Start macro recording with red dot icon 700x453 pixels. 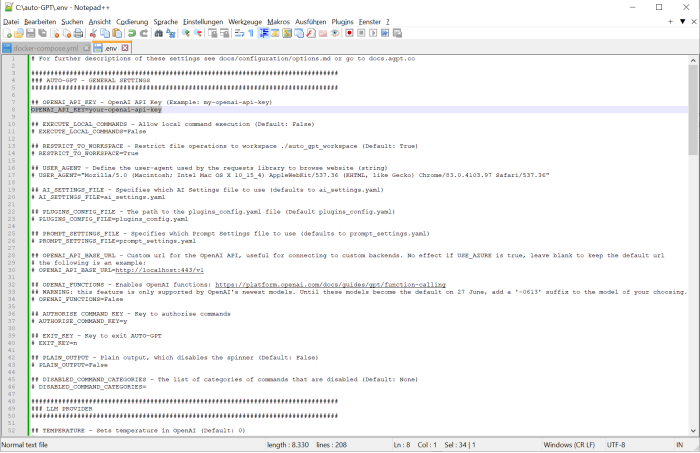pyautogui.click(x=350, y=33)
